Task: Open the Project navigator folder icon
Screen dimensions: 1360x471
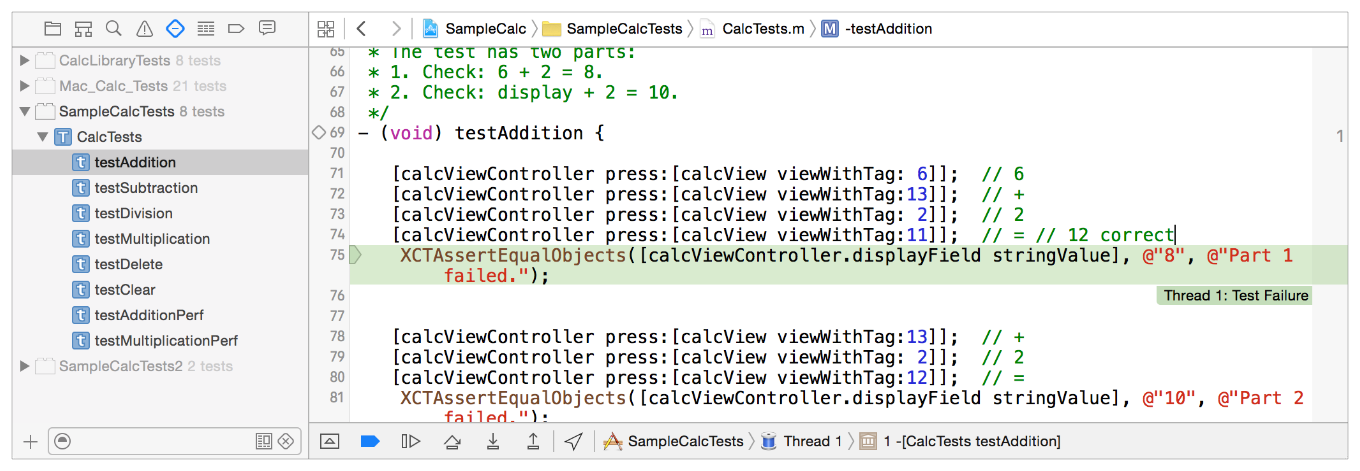Action: tap(53, 28)
